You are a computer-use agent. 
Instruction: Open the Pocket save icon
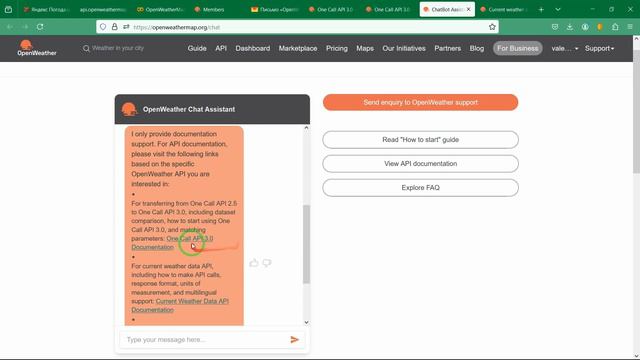pyautogui.click(x=555, y=27)
